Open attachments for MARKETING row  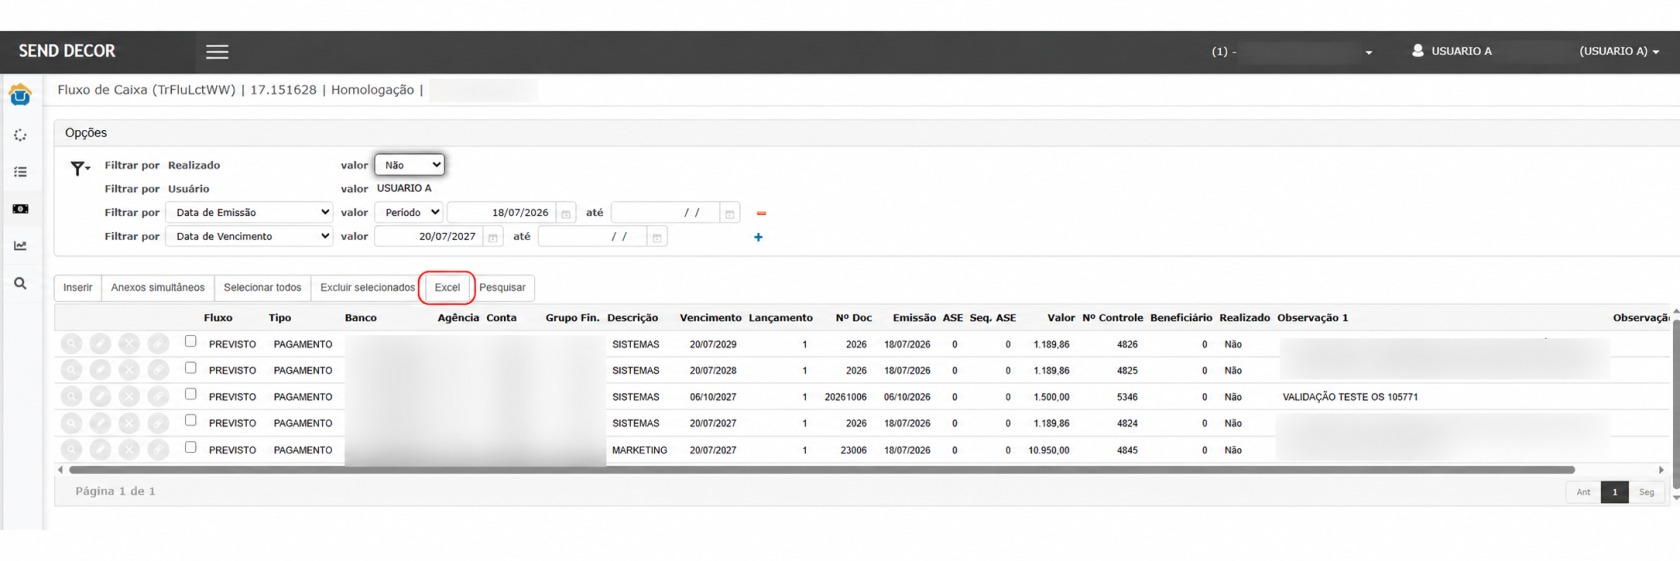(158, 450)
